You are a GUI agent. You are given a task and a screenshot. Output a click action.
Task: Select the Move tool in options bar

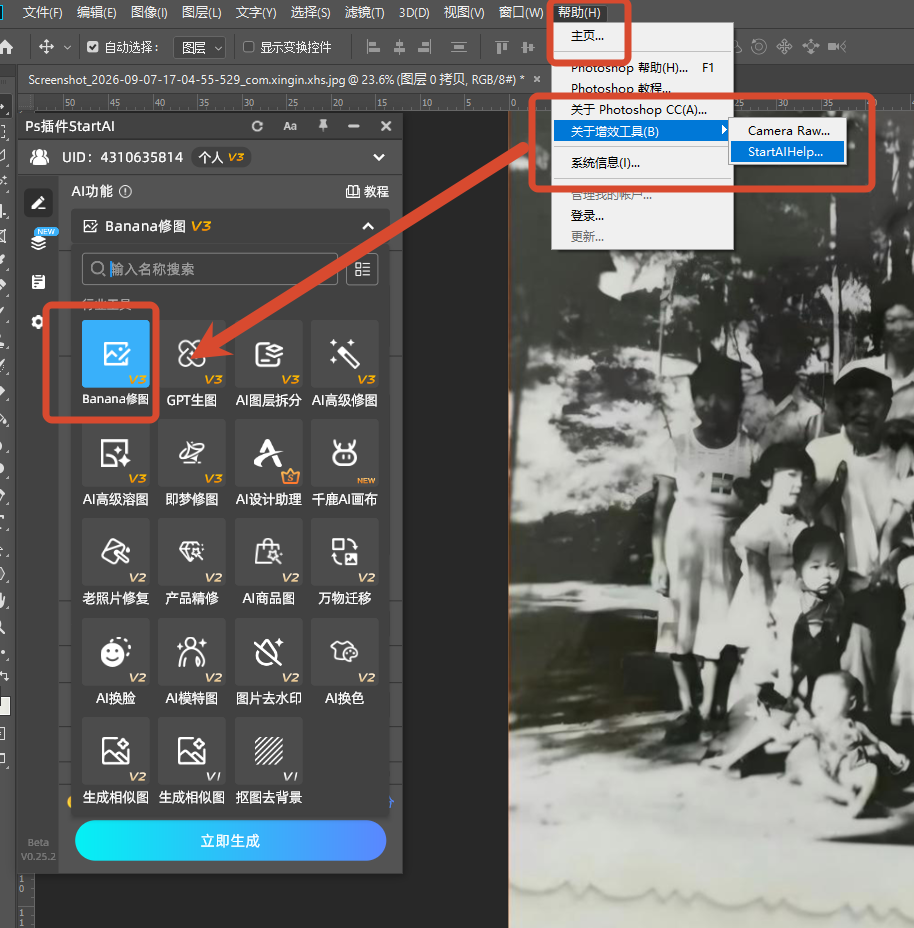46,47
